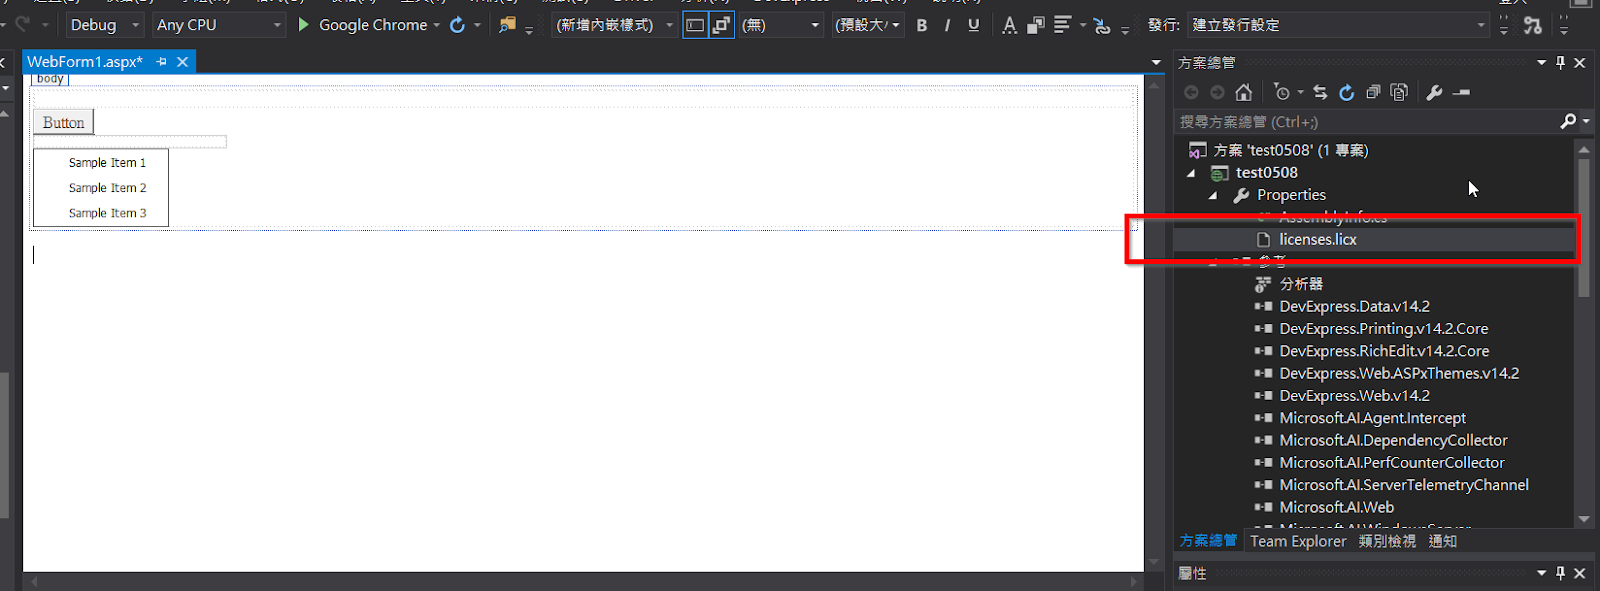Screen dimensions: 1600x591
Task: Open the (預設大小) font size dropdown
Action: [867, 25]
